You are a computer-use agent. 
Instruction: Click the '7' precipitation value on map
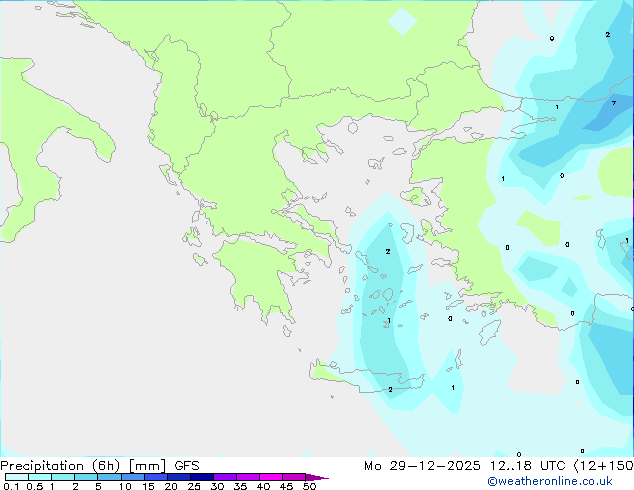[x=614, y=103]
